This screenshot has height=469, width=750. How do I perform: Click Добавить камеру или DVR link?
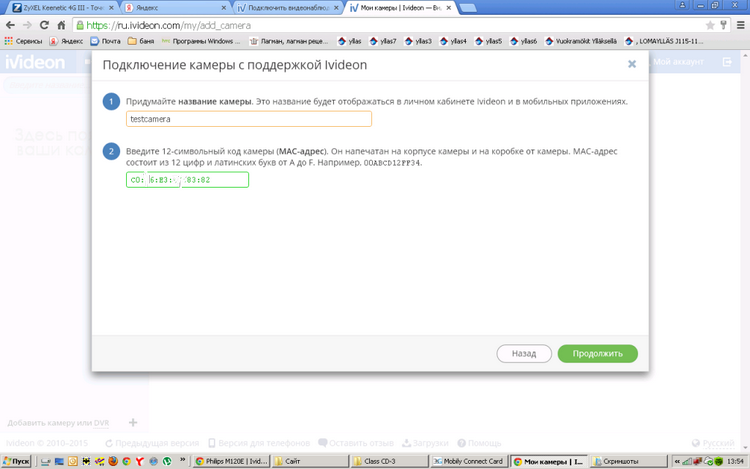pos(58,423)
